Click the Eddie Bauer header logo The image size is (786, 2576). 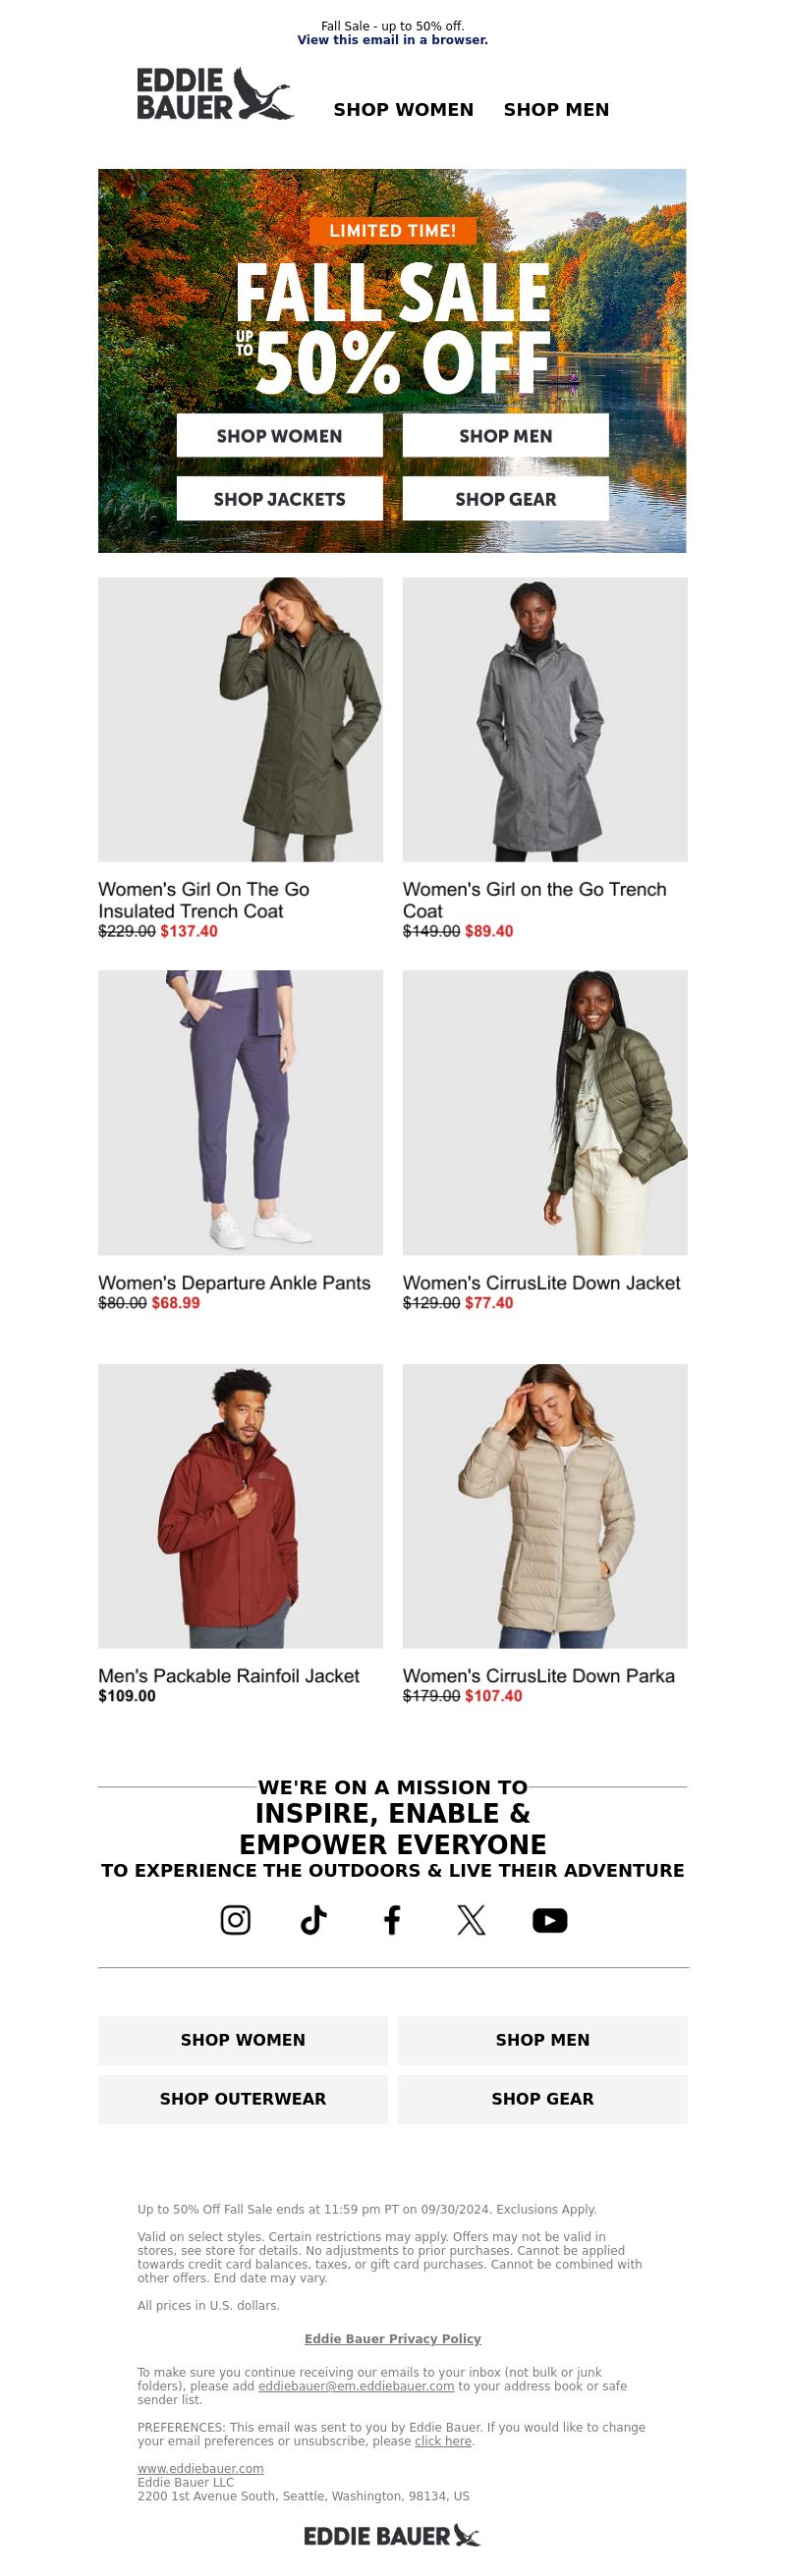tap(215, 94)
